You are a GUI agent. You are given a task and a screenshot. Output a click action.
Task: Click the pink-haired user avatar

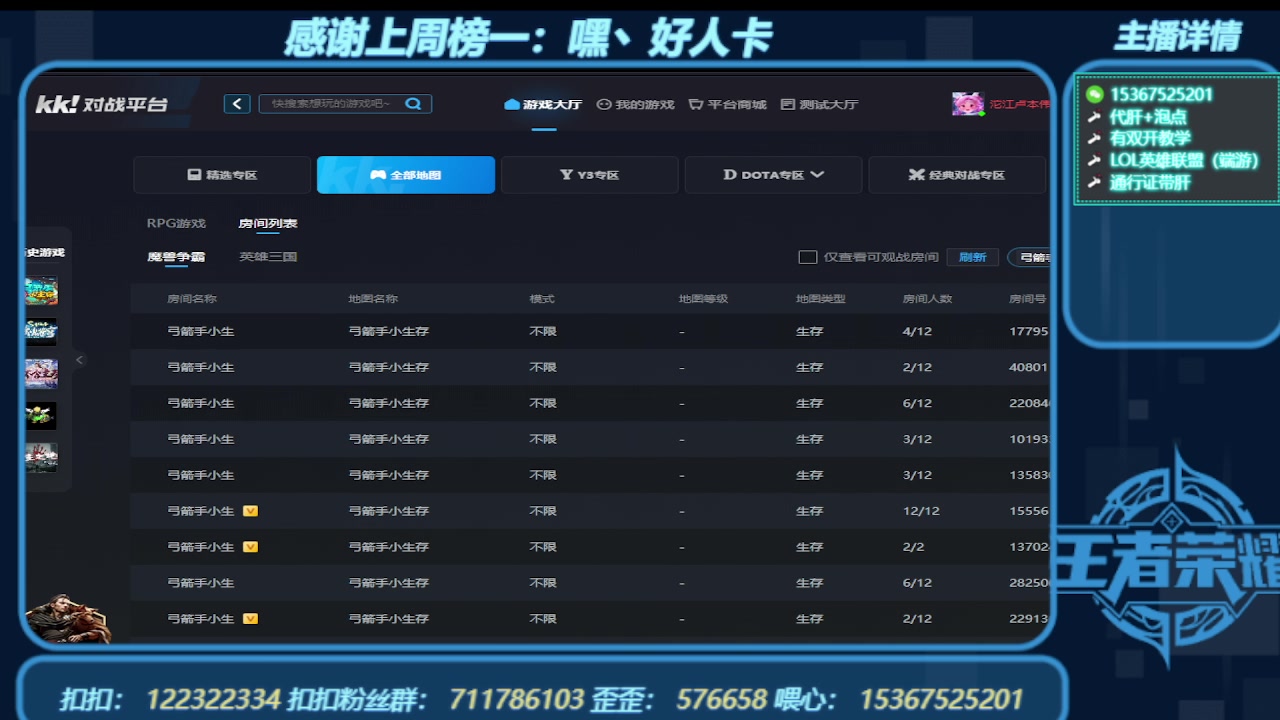pos(967,104)
